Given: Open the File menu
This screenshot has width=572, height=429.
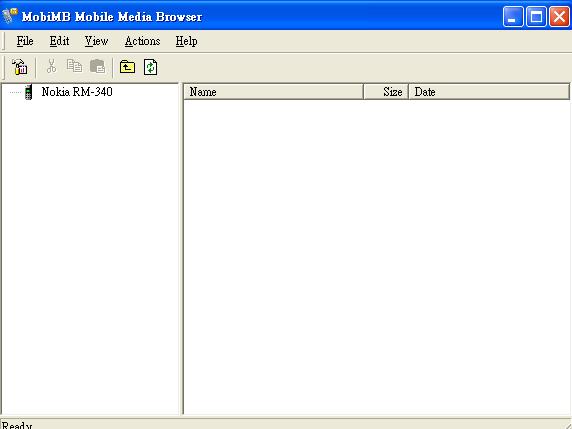Looking at the screenshot, I should pyautogui.click(x=25, y=41).
